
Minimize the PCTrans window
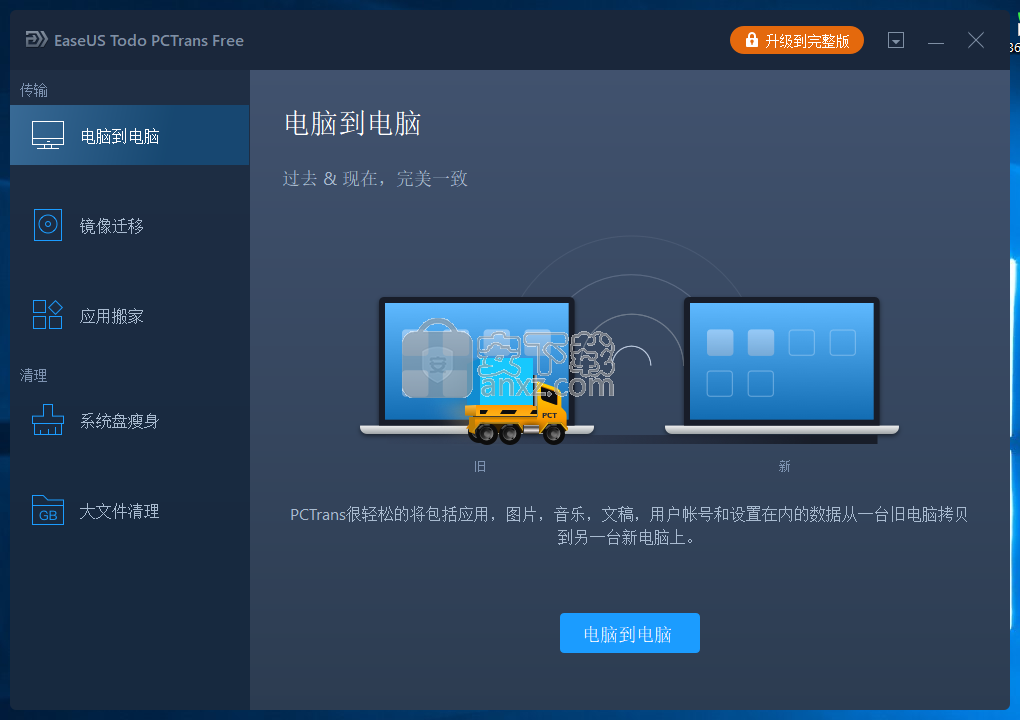coord(935,41)
